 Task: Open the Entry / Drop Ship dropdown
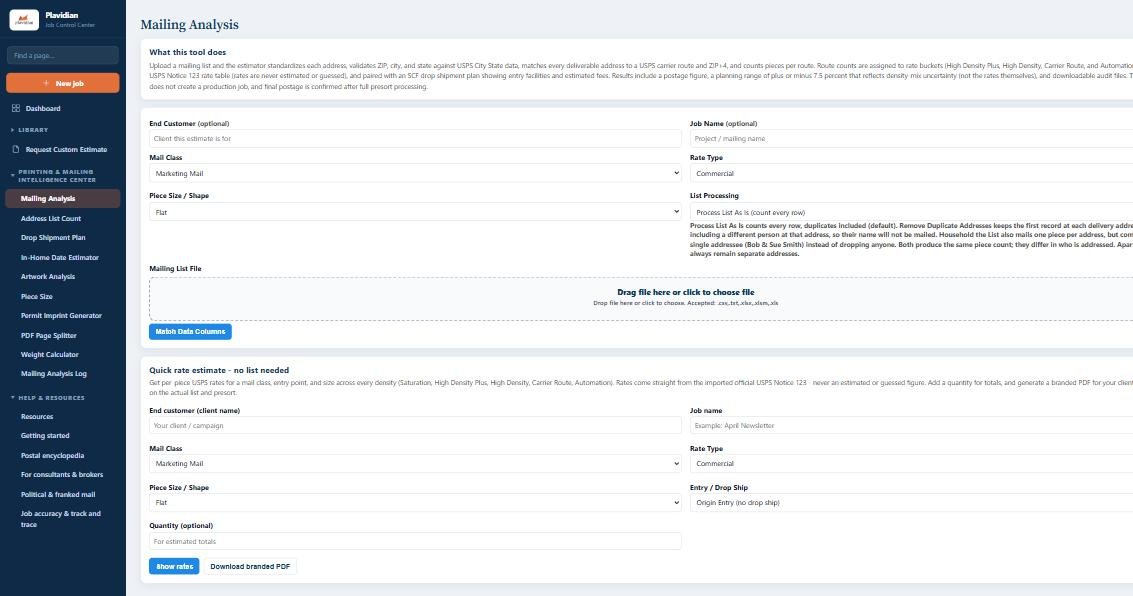click(x=911, y=503)
